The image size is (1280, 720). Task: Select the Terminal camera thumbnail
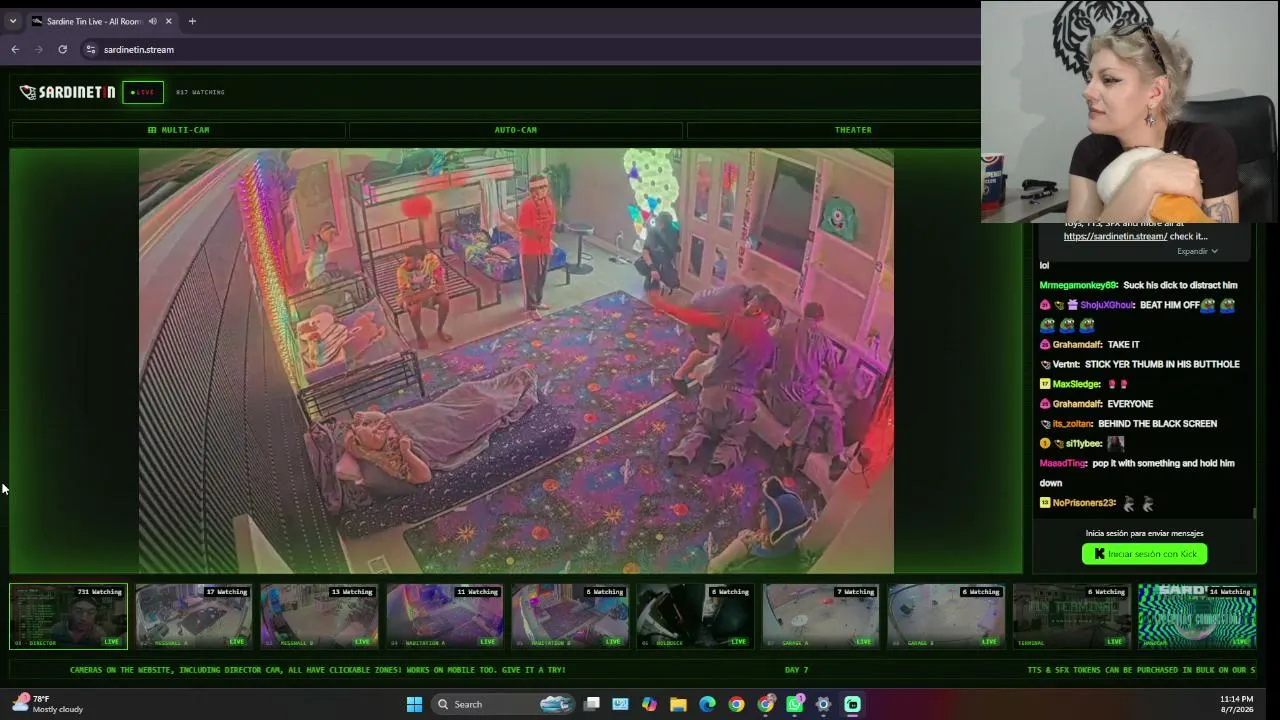(x=1072, y=616)
